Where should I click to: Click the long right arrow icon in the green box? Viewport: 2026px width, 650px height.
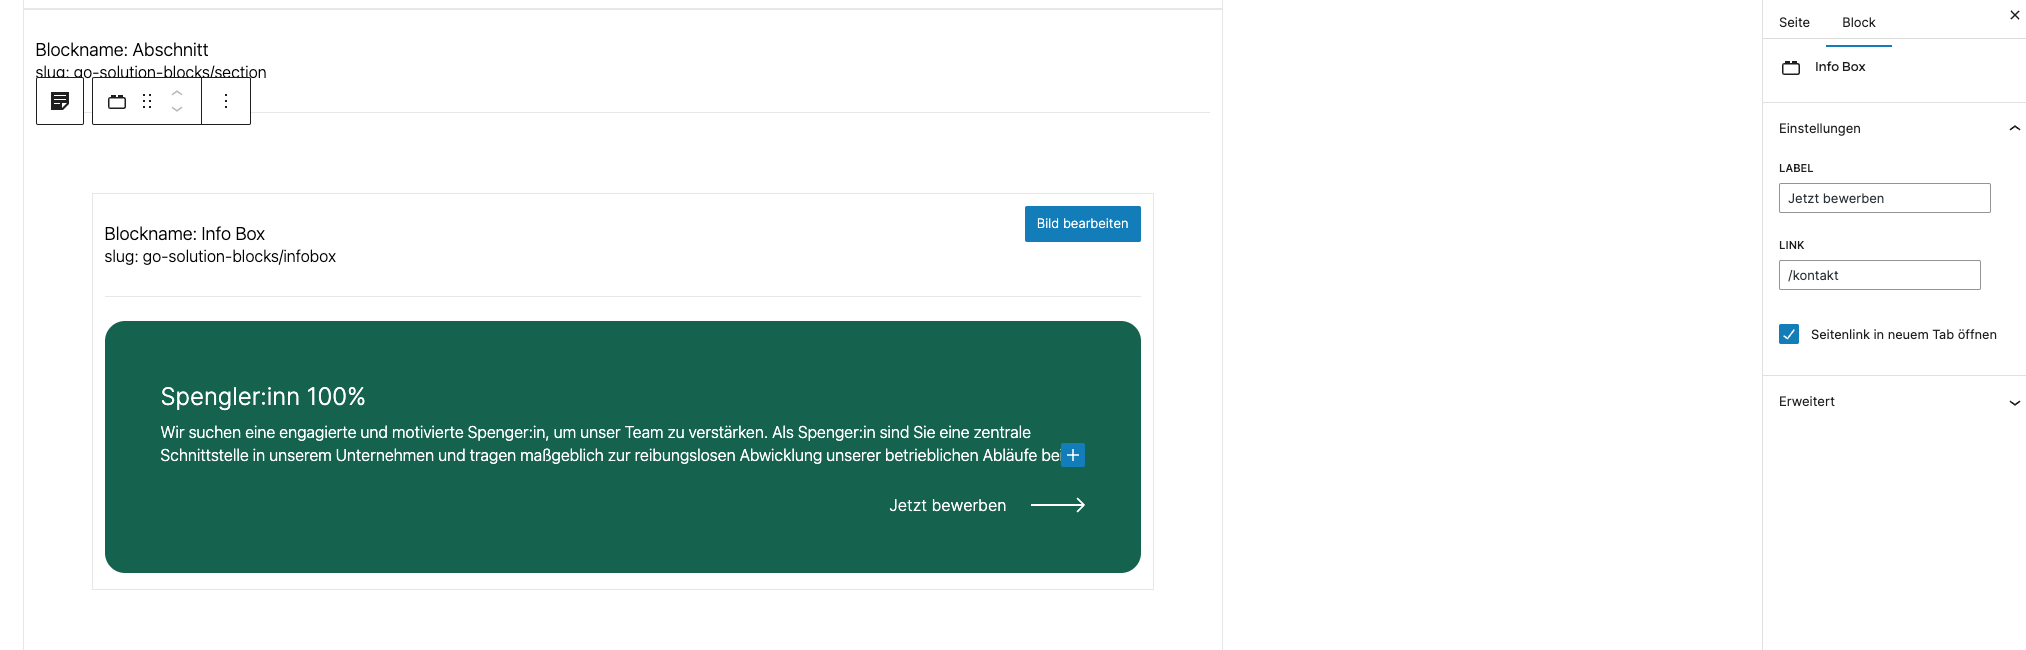click(x=1058, y=505)
